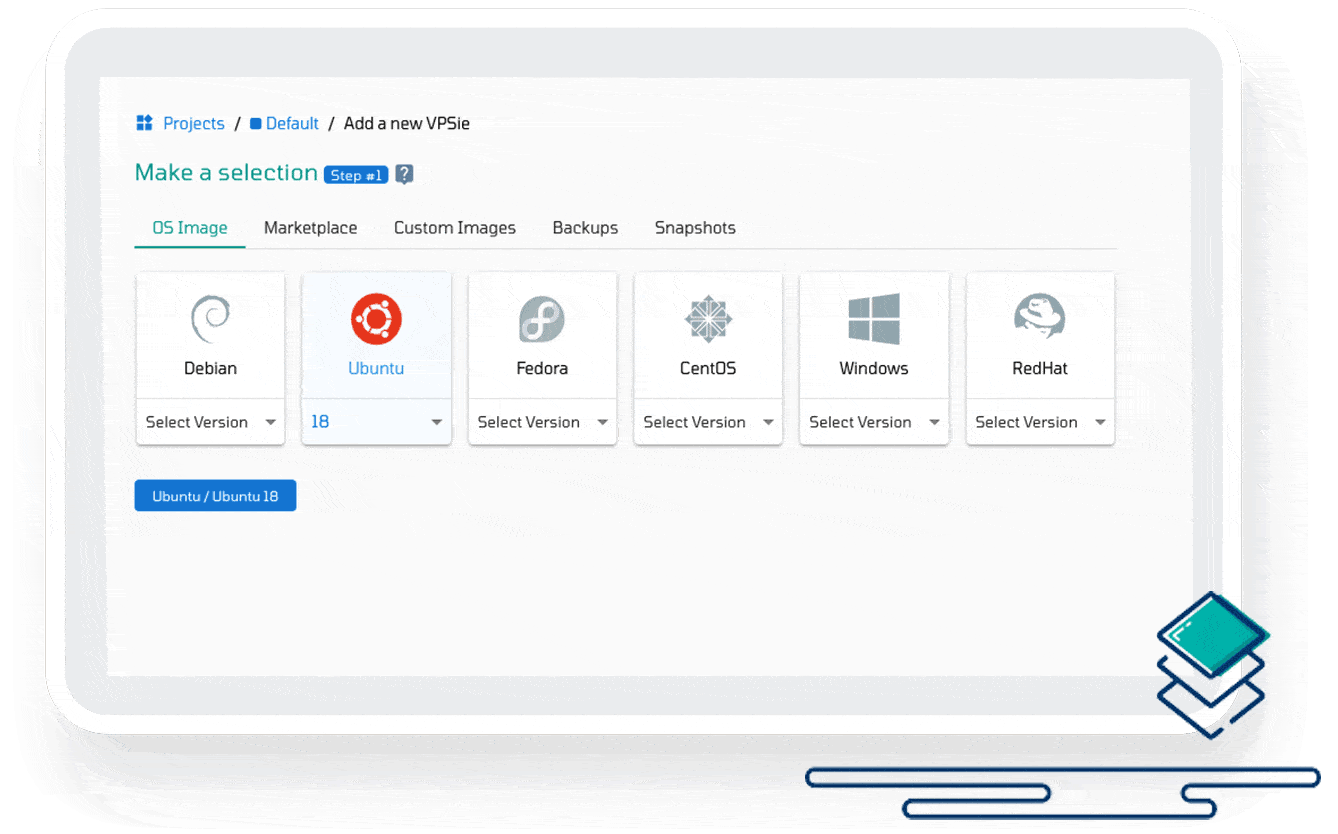
Task: Switch to the Backups tab
Action: pos(585,228)
